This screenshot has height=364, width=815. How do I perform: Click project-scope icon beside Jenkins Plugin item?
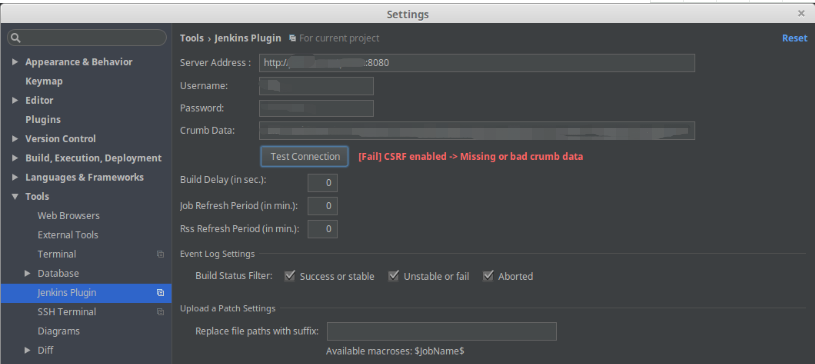click(x=161, y=293)
